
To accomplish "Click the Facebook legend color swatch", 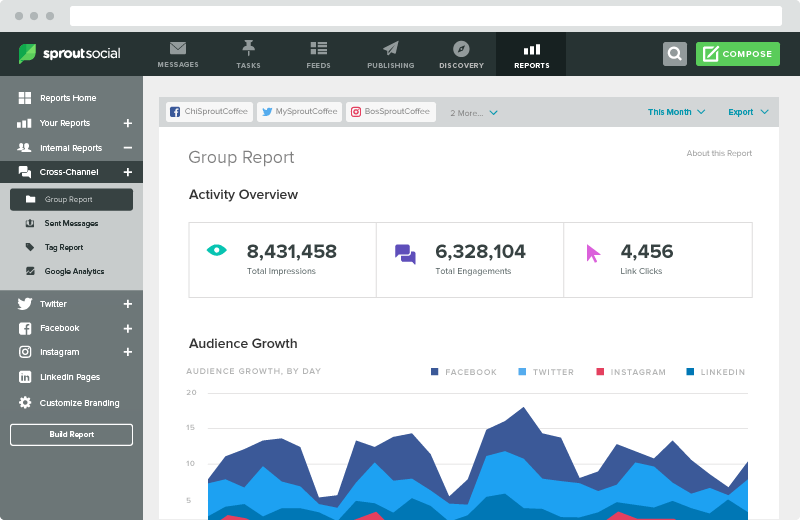I will point(435,372).
